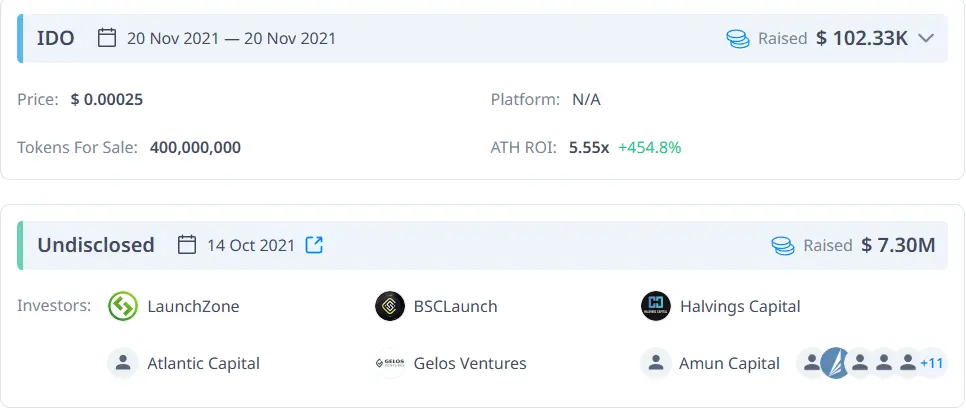Open the Halvings Capital investor page
This screenshot has width=966, height=410.
740,306
